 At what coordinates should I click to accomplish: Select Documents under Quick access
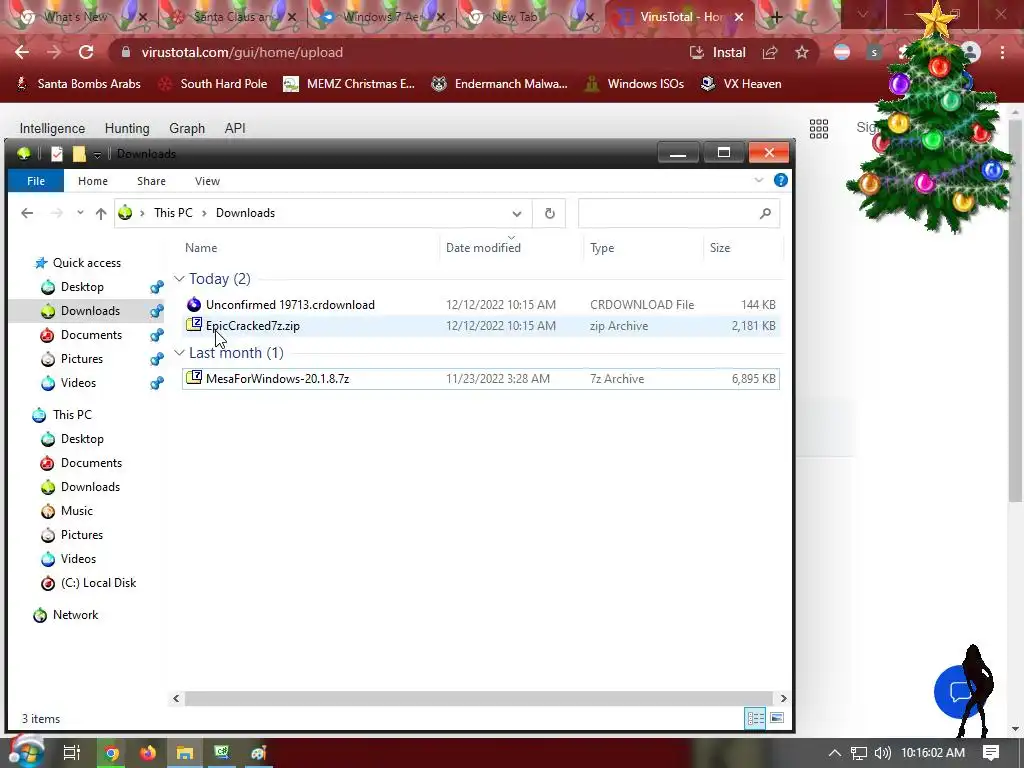coord(91,335)
